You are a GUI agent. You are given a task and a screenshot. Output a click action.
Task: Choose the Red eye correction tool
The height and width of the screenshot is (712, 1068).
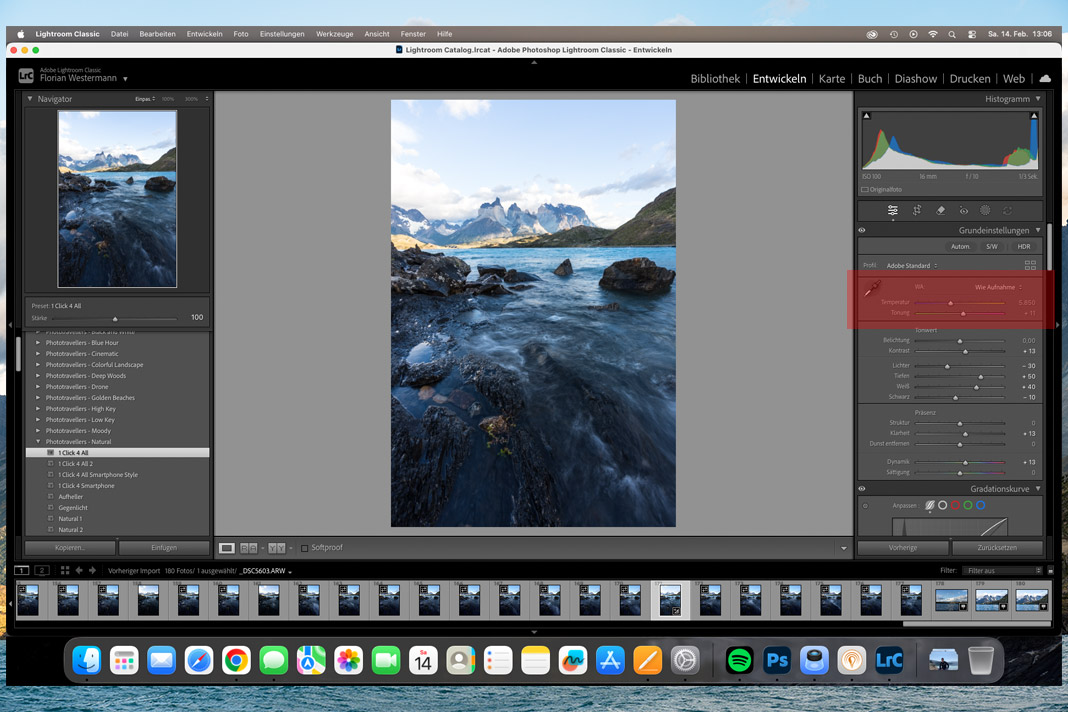963,211
